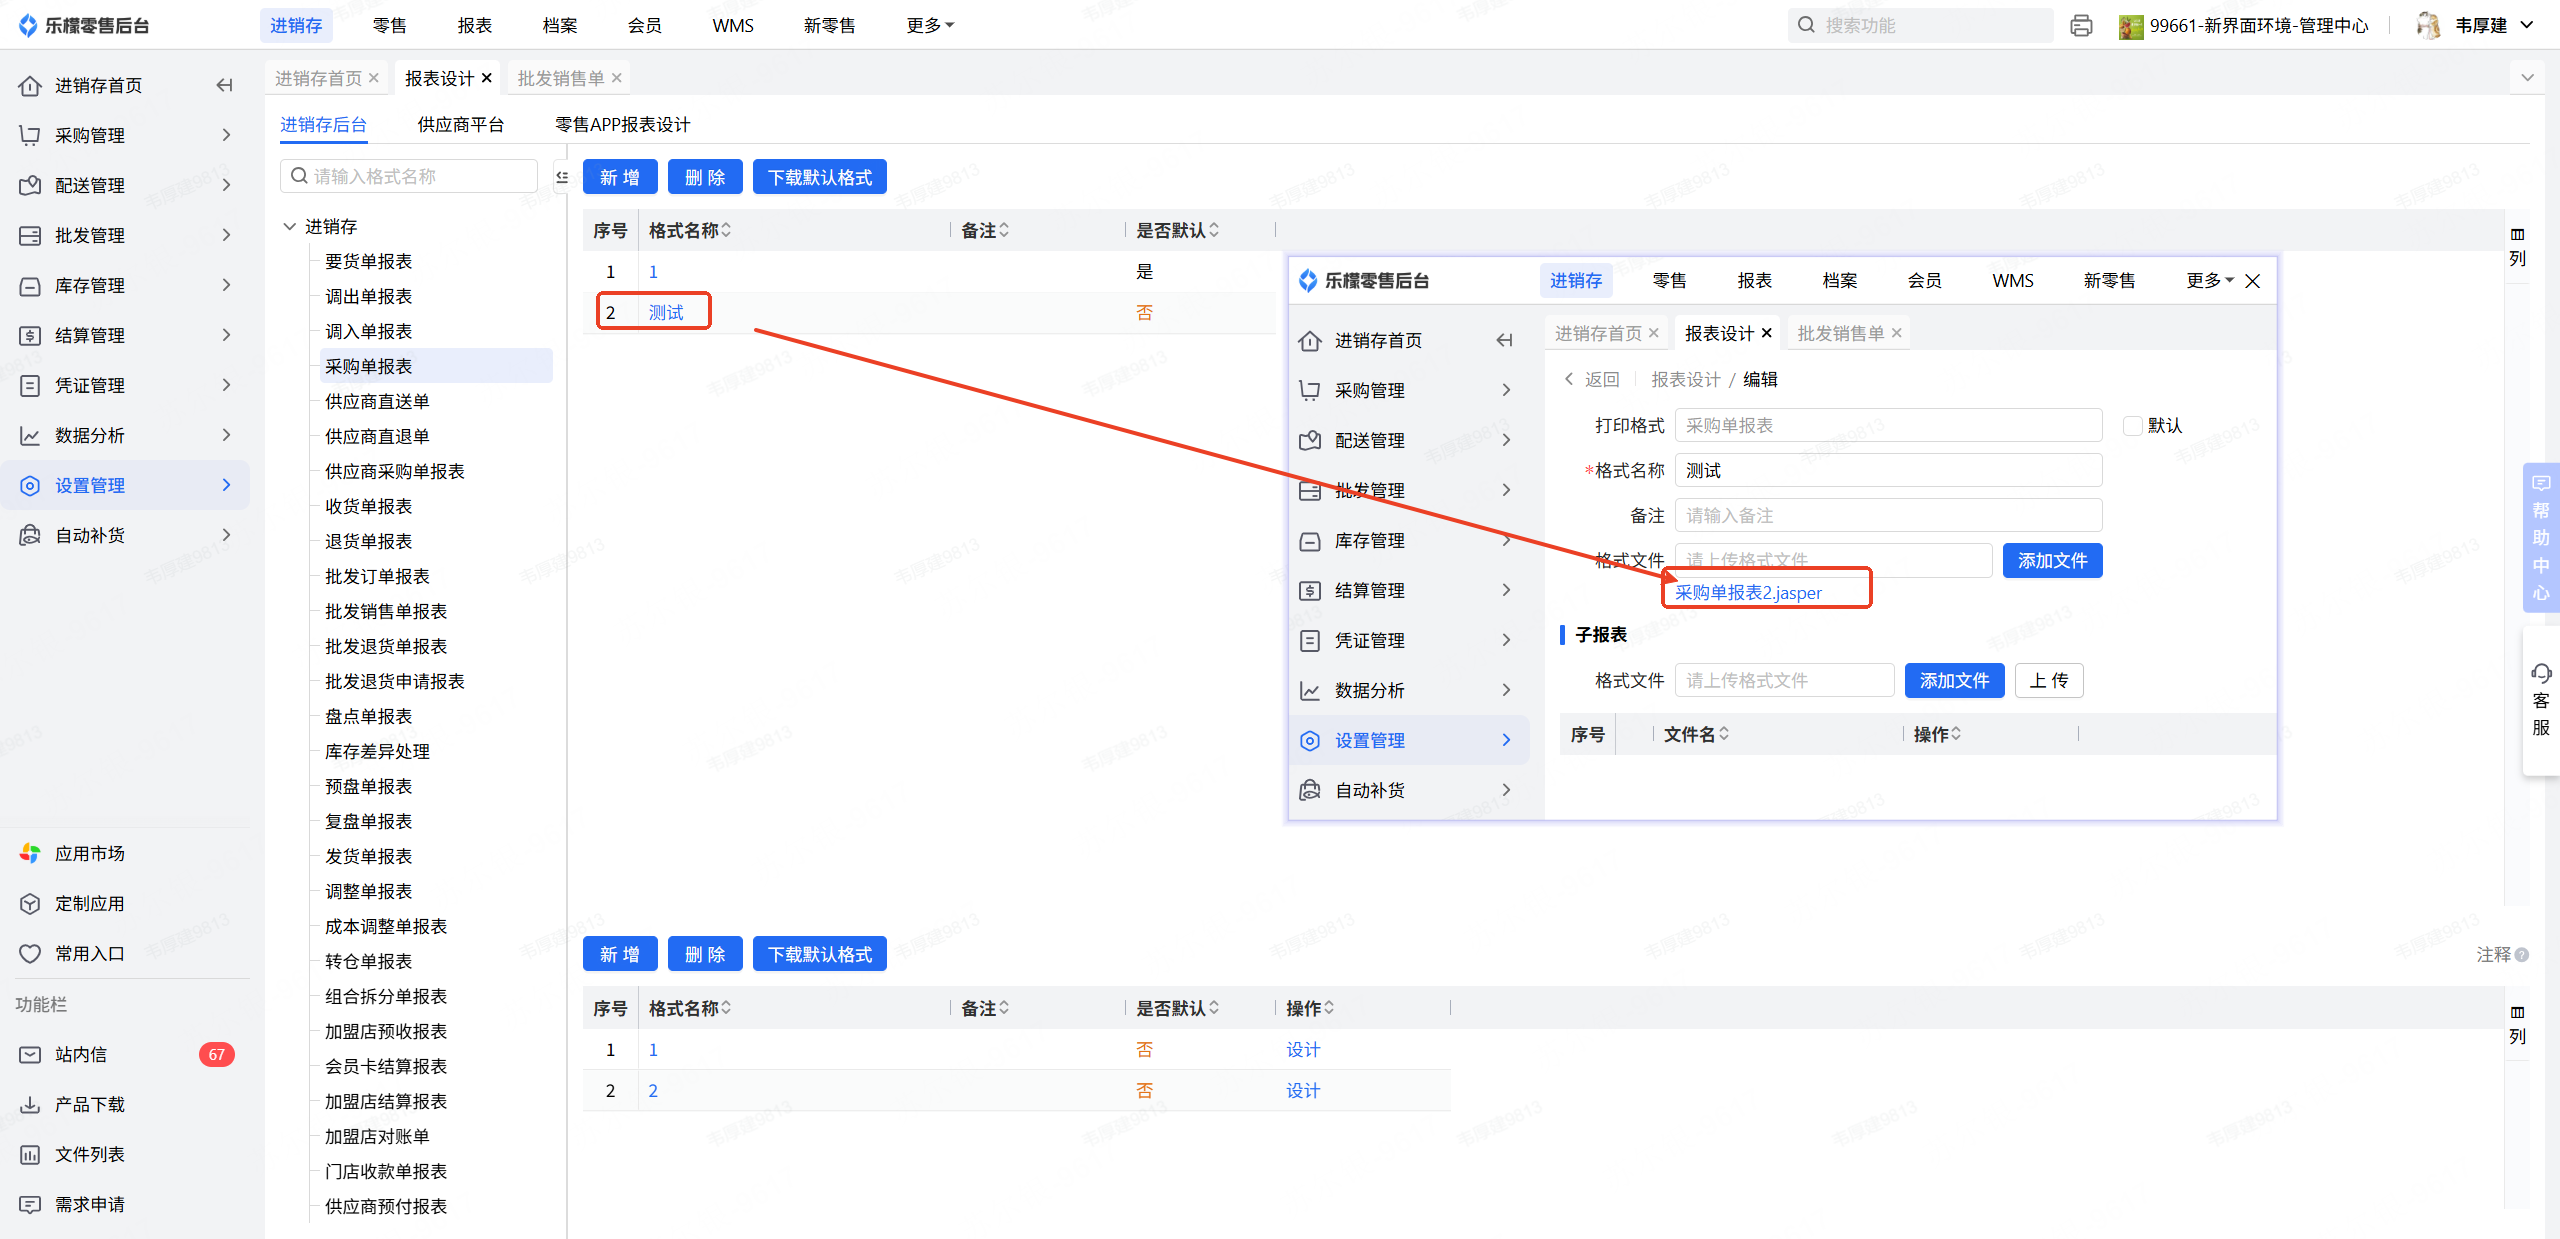The height and width of the screenshot is (1239, 2560).
Task: Switch to the 供应商平台 tab
Action: (460, 124)
